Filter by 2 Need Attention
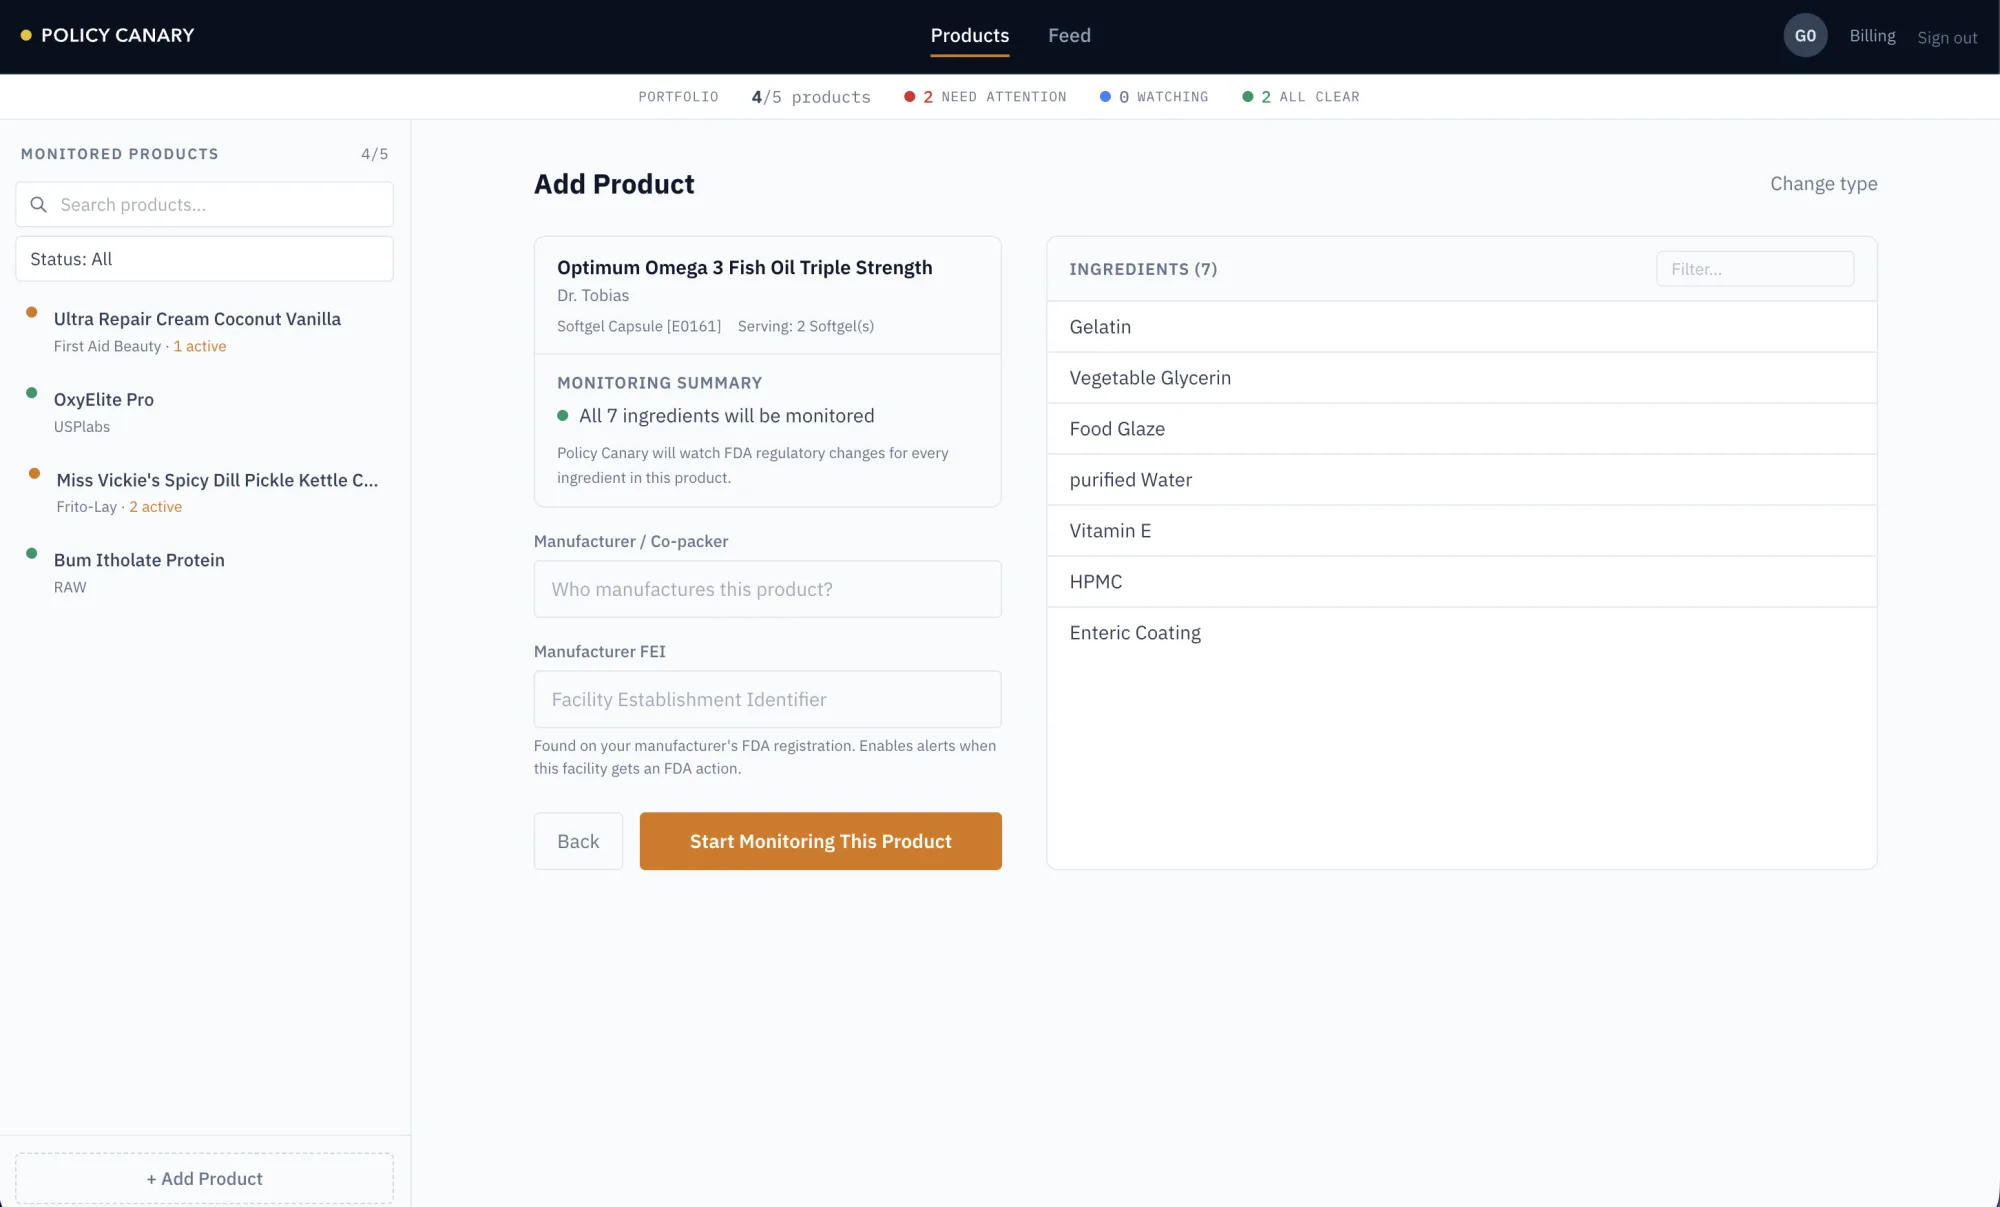The width and height of the screenshot is (2000, 1207). [985, 97]
